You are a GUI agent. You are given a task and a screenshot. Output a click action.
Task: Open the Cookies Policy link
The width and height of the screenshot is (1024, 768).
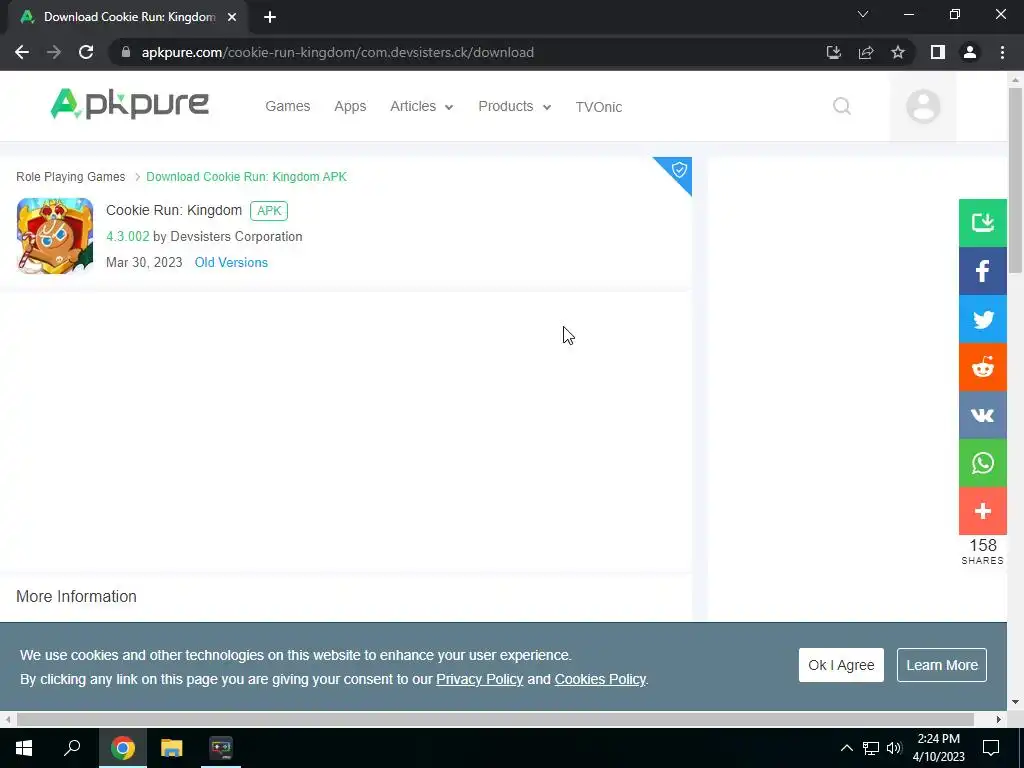click(600, 679)
